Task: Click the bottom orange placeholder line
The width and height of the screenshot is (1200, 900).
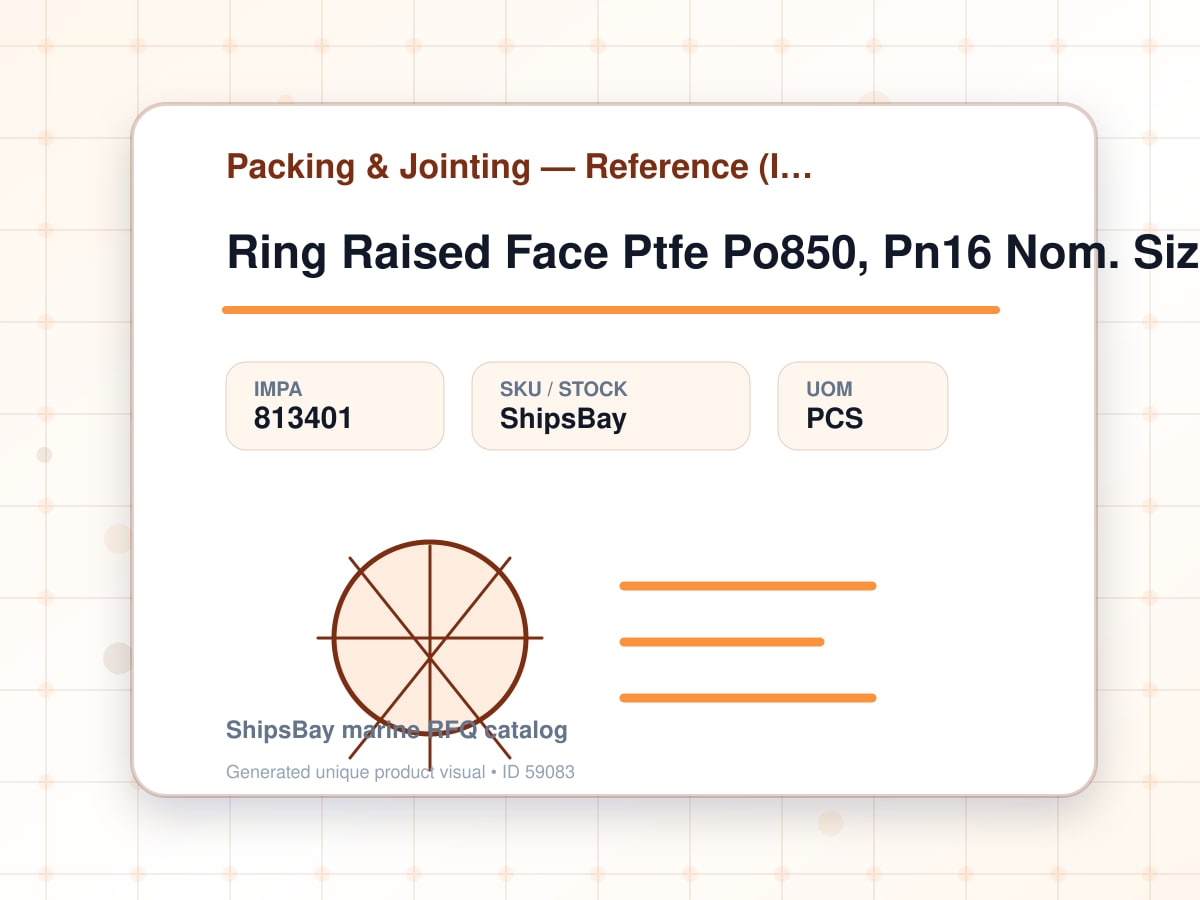Action: [748, 698]
